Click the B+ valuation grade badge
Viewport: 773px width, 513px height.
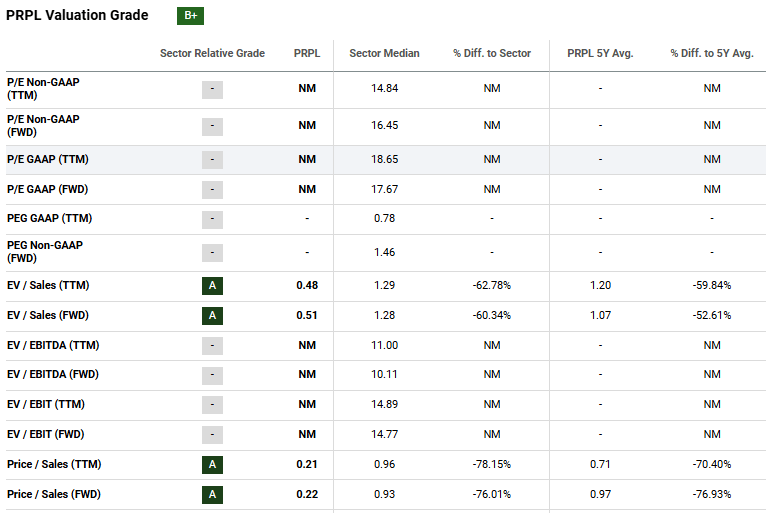click(x=190, y=16)
